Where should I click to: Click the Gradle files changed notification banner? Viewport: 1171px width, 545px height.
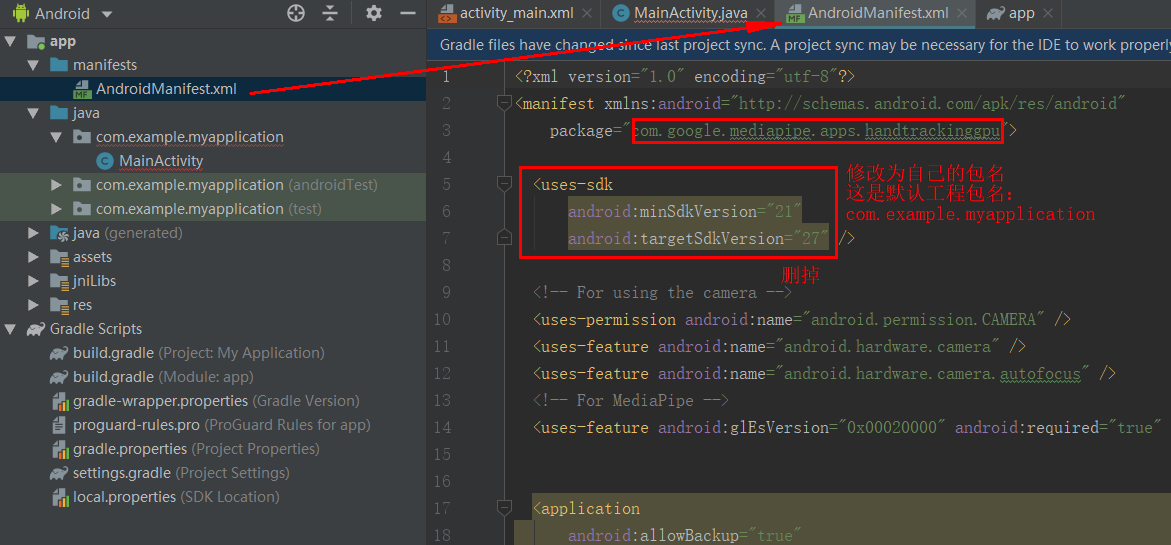[x=798, y=45]
